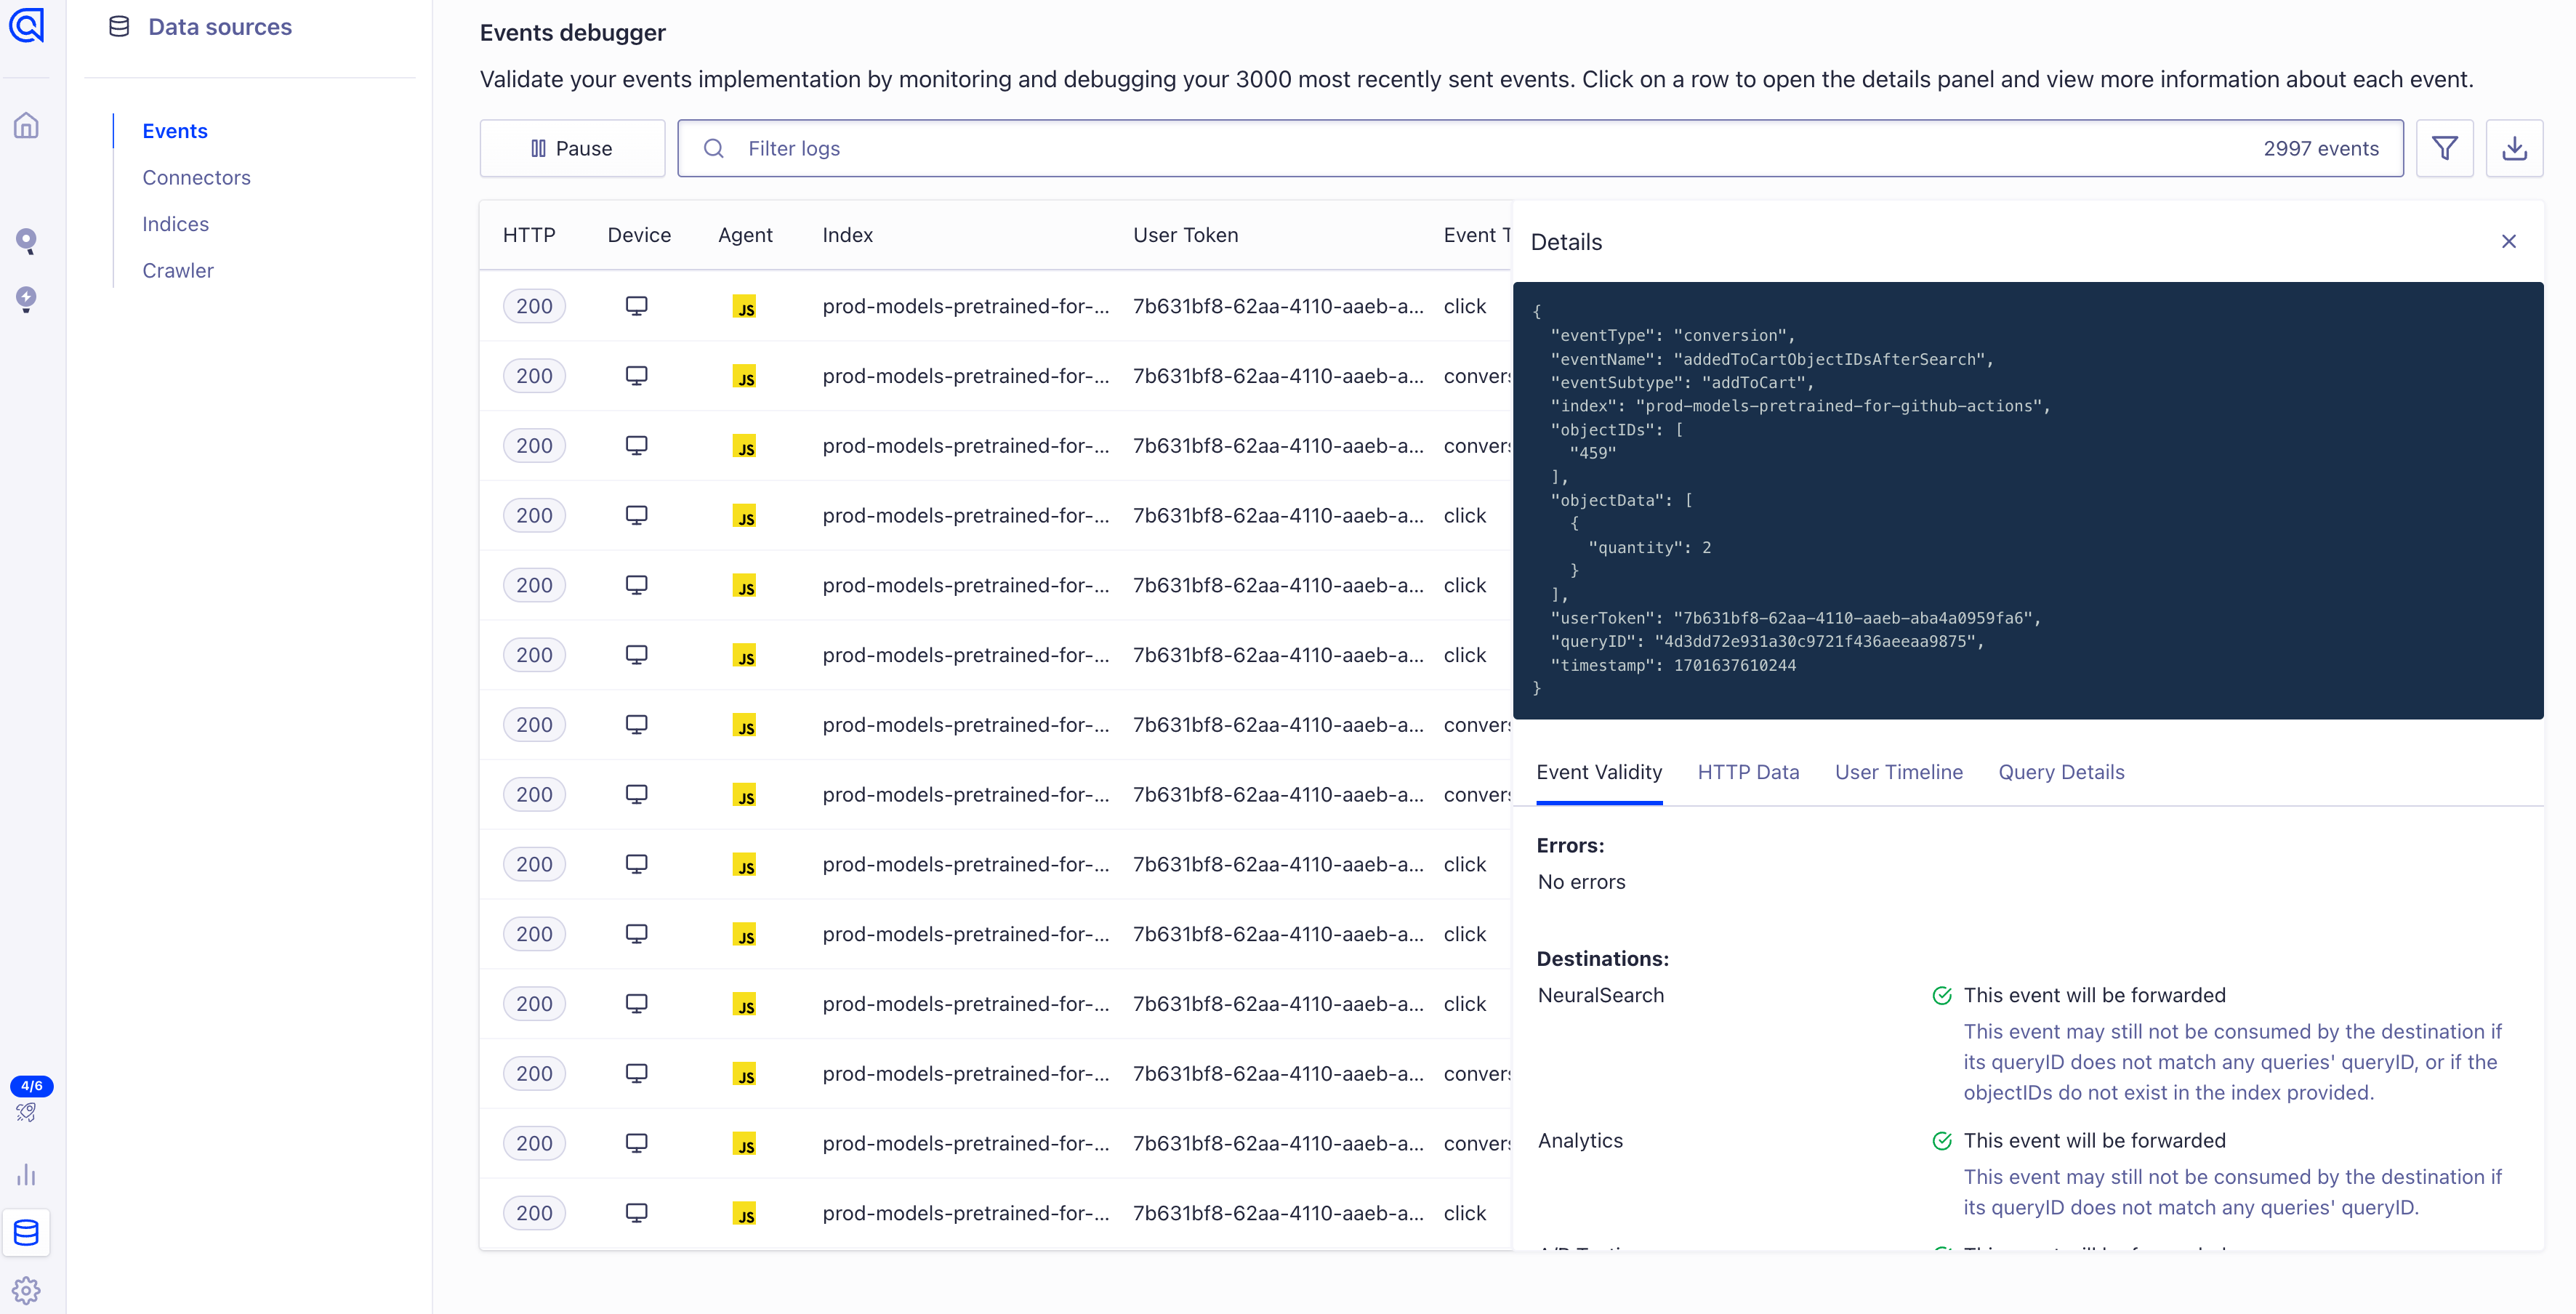Viewport: 2576px width, 1314px height.
Task: Switch to the Event Validity tab
Action: (1599, 772)
